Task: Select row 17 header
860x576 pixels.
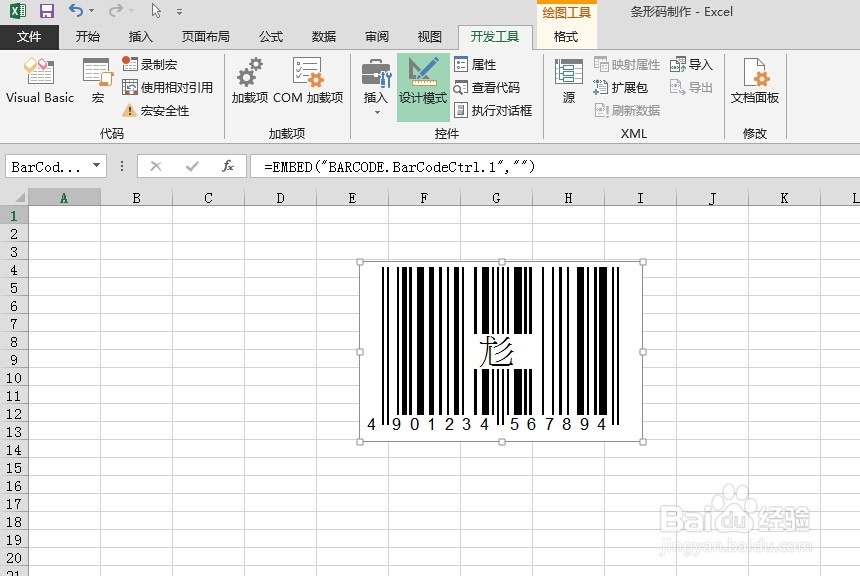Action: 14,504
